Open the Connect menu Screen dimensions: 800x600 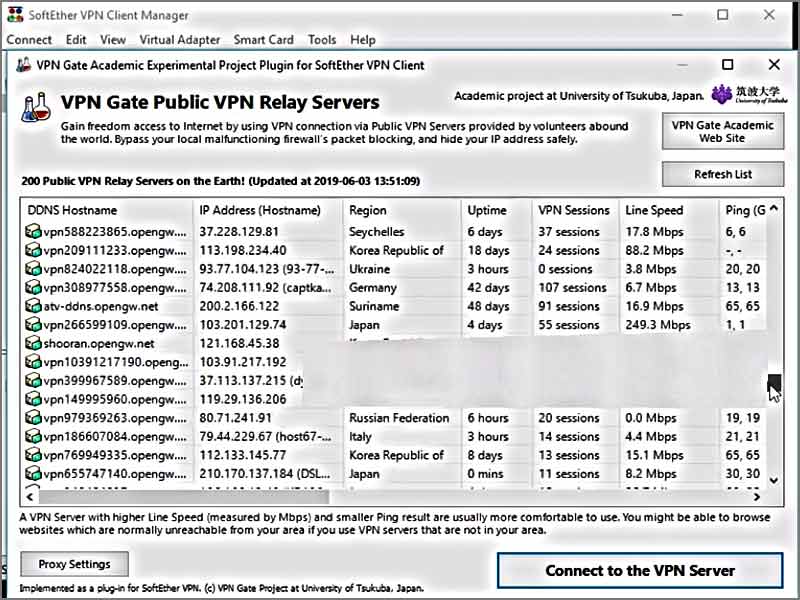pyautogui.click(x=29, y=40)
